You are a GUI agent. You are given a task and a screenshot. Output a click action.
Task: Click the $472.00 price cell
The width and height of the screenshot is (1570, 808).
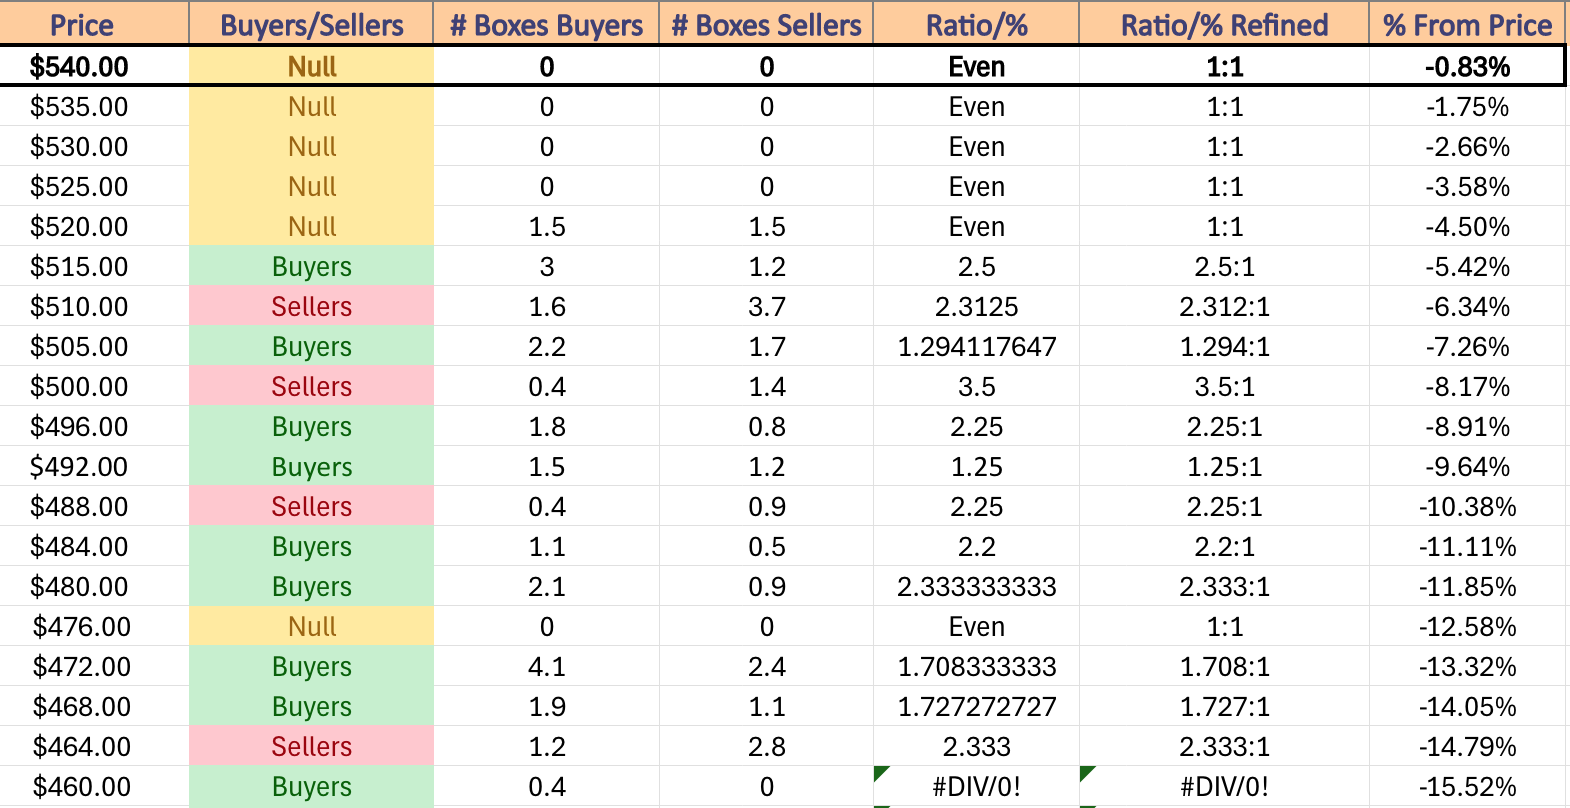(94, 666)
